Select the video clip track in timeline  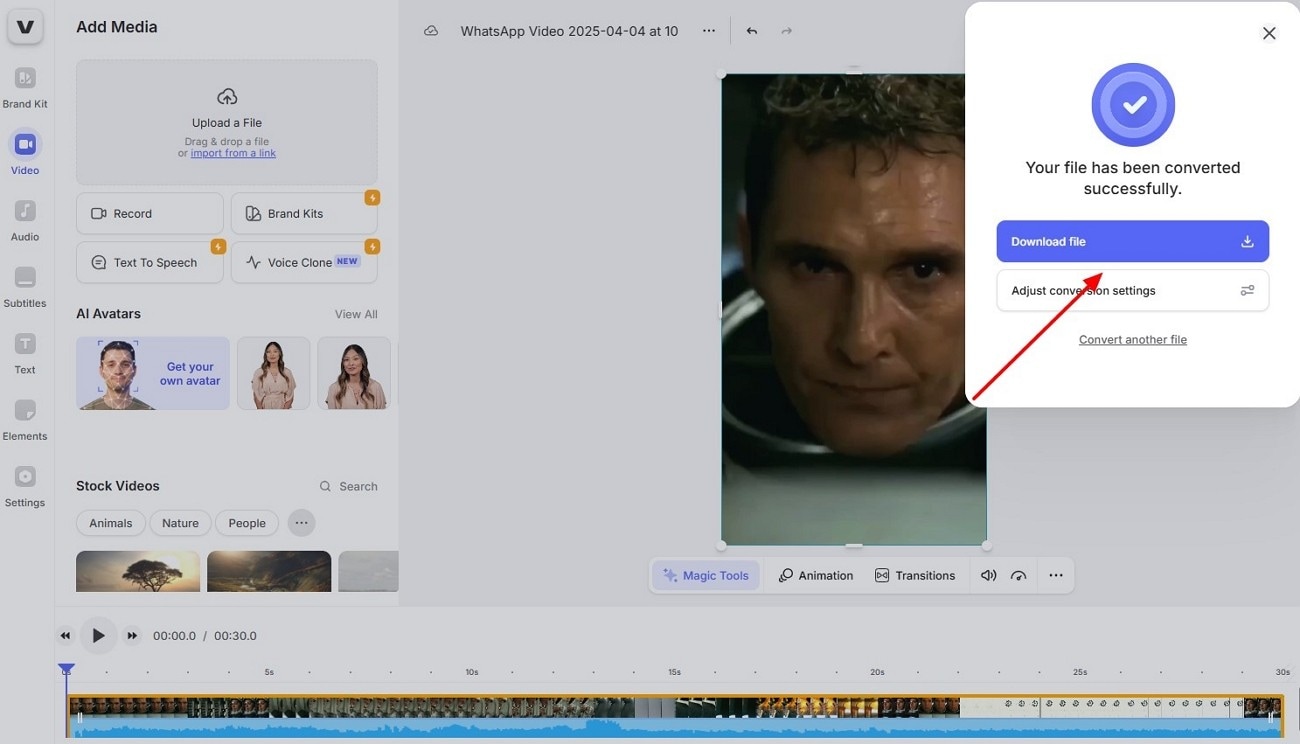[x=675, y=716]
